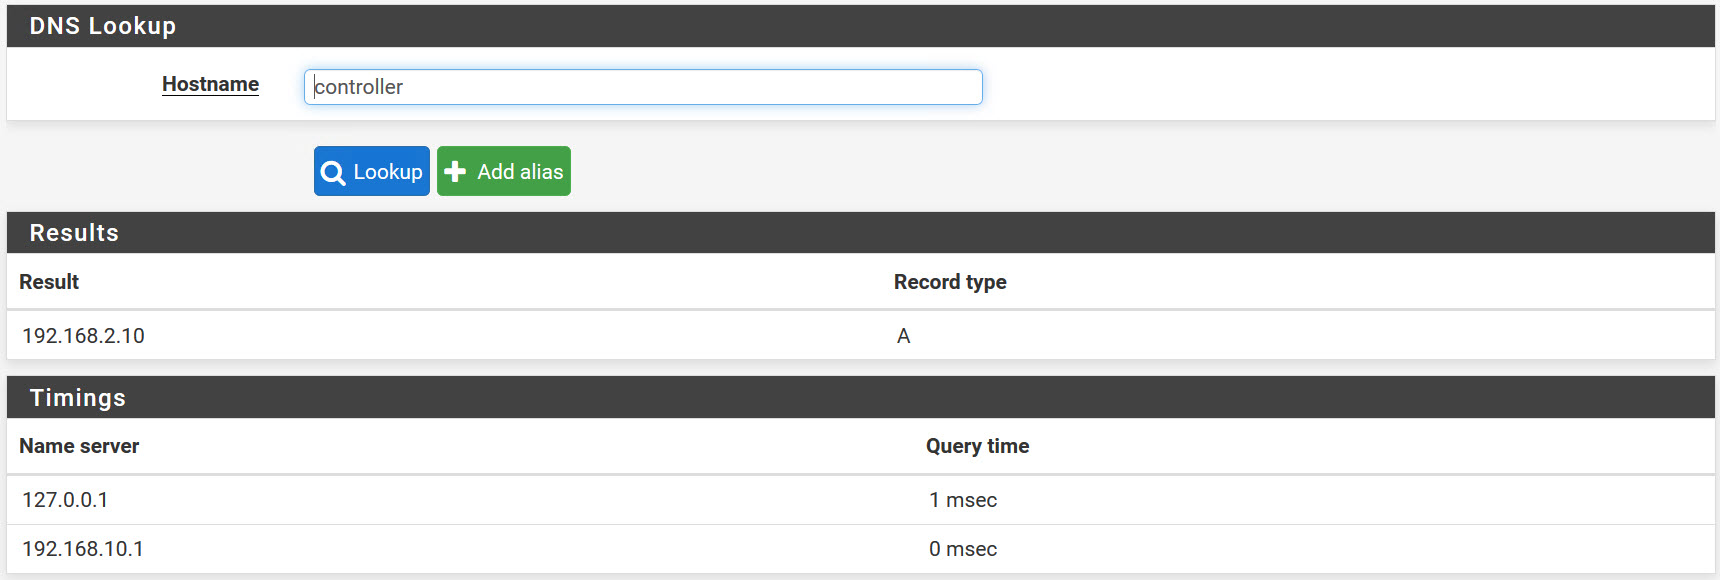
Task: Click the Record type column header
Action: (x=950, y=282)
